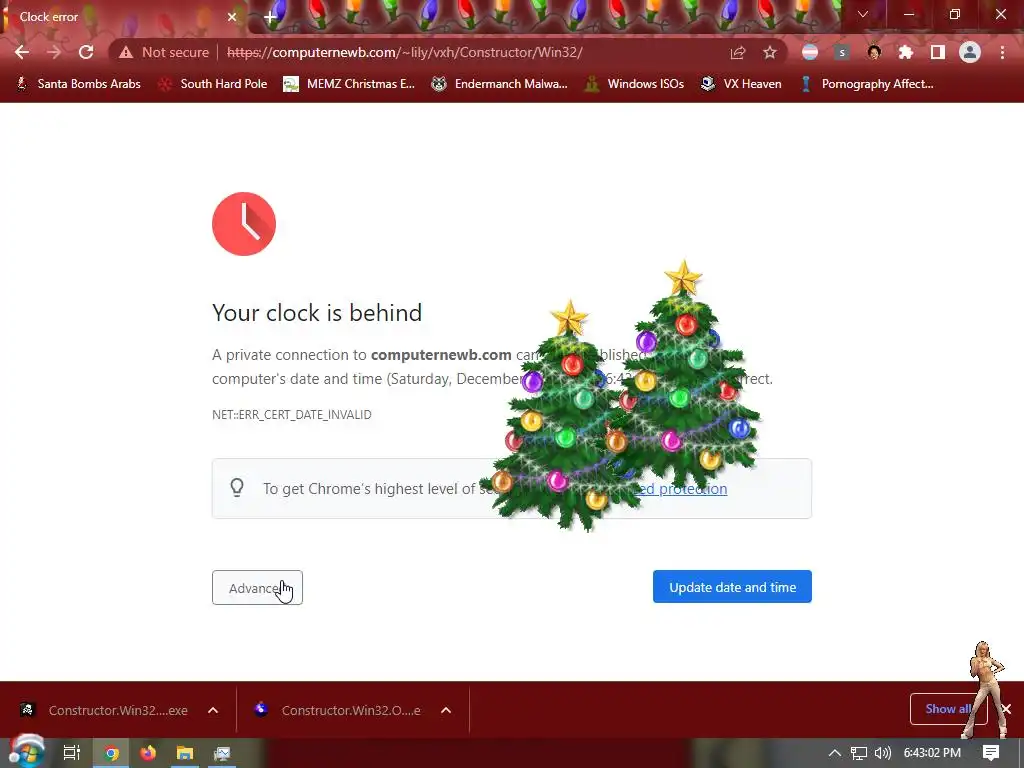Click the address bar URL
Screen dimensions: 1024x768
tap(404, 52)
